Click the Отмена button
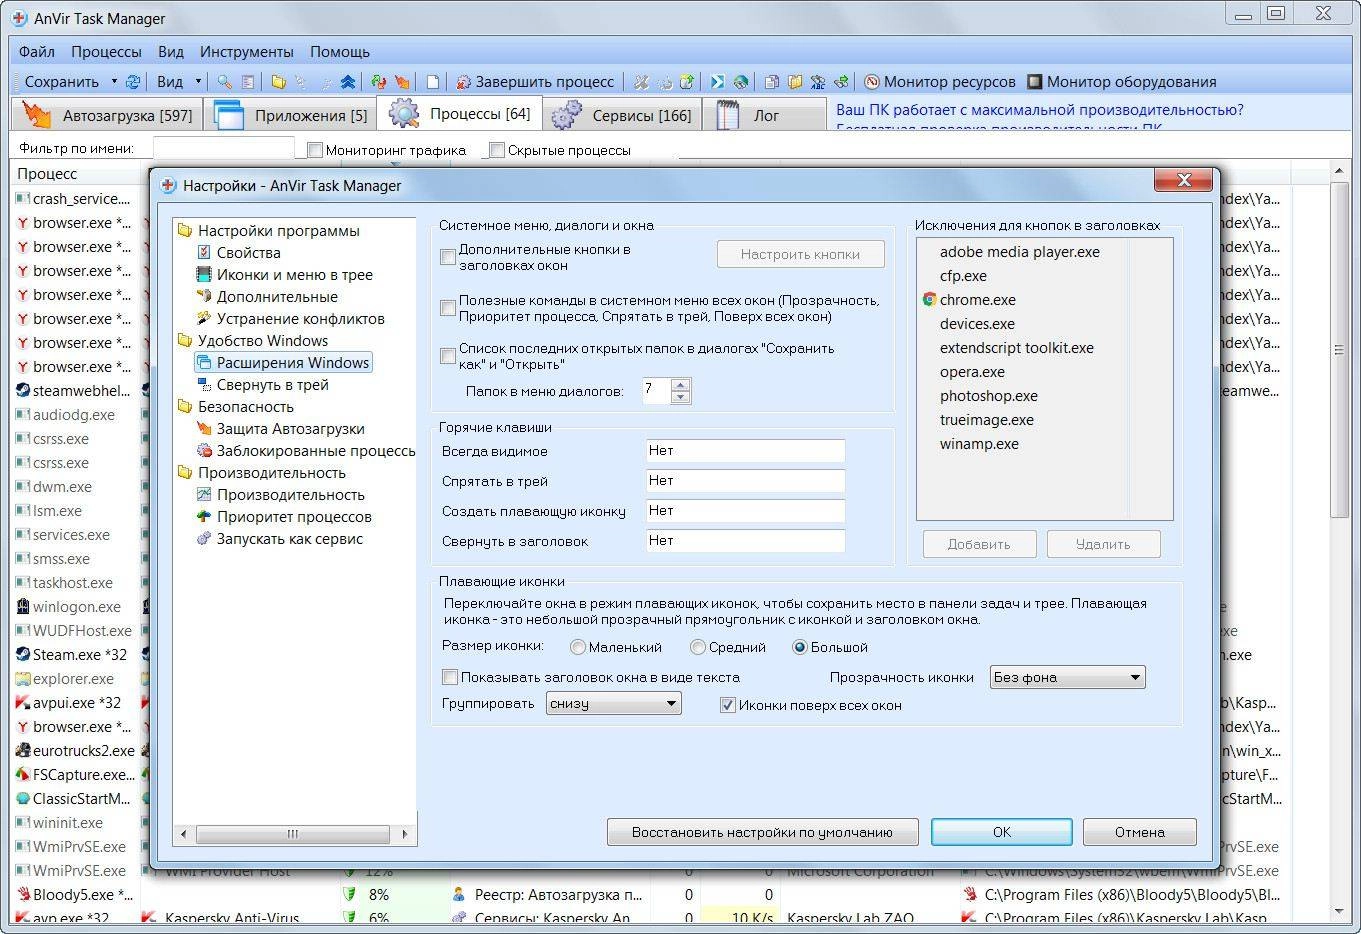Image resolution: width=1361 pixels, height=934 pixels. pos(1140,832)
